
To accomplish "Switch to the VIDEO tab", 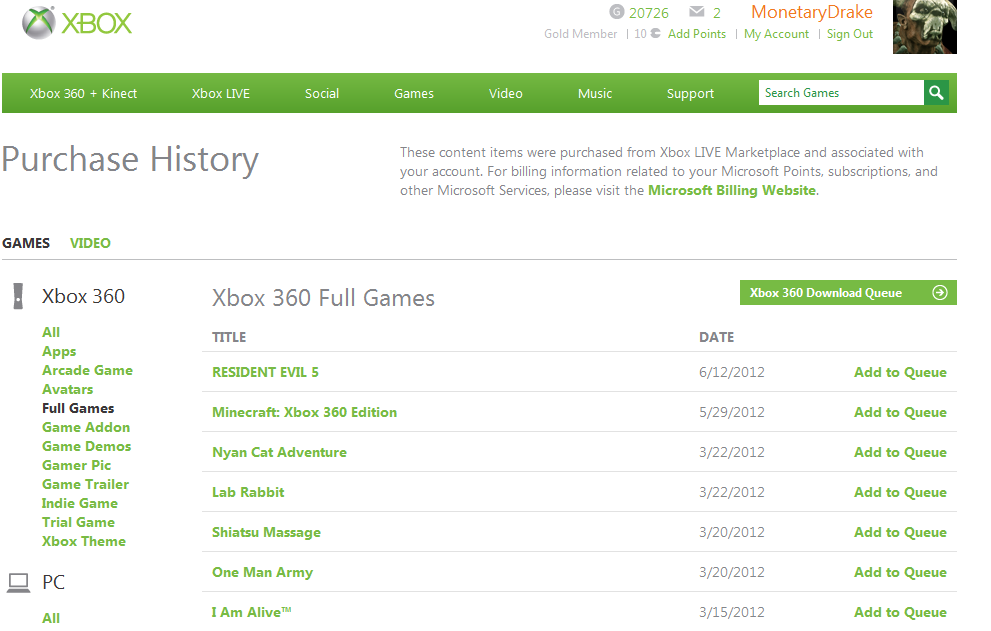I will [x=90, y=243].
